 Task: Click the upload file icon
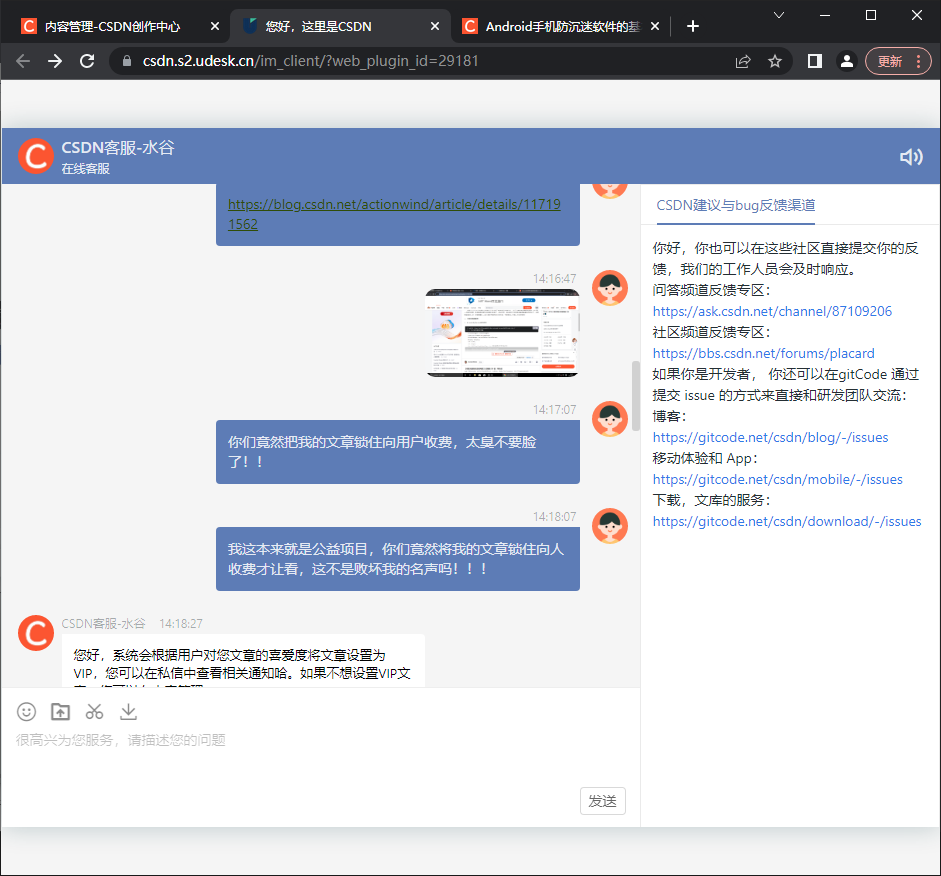pyautogui.click(x=60, y=712)
